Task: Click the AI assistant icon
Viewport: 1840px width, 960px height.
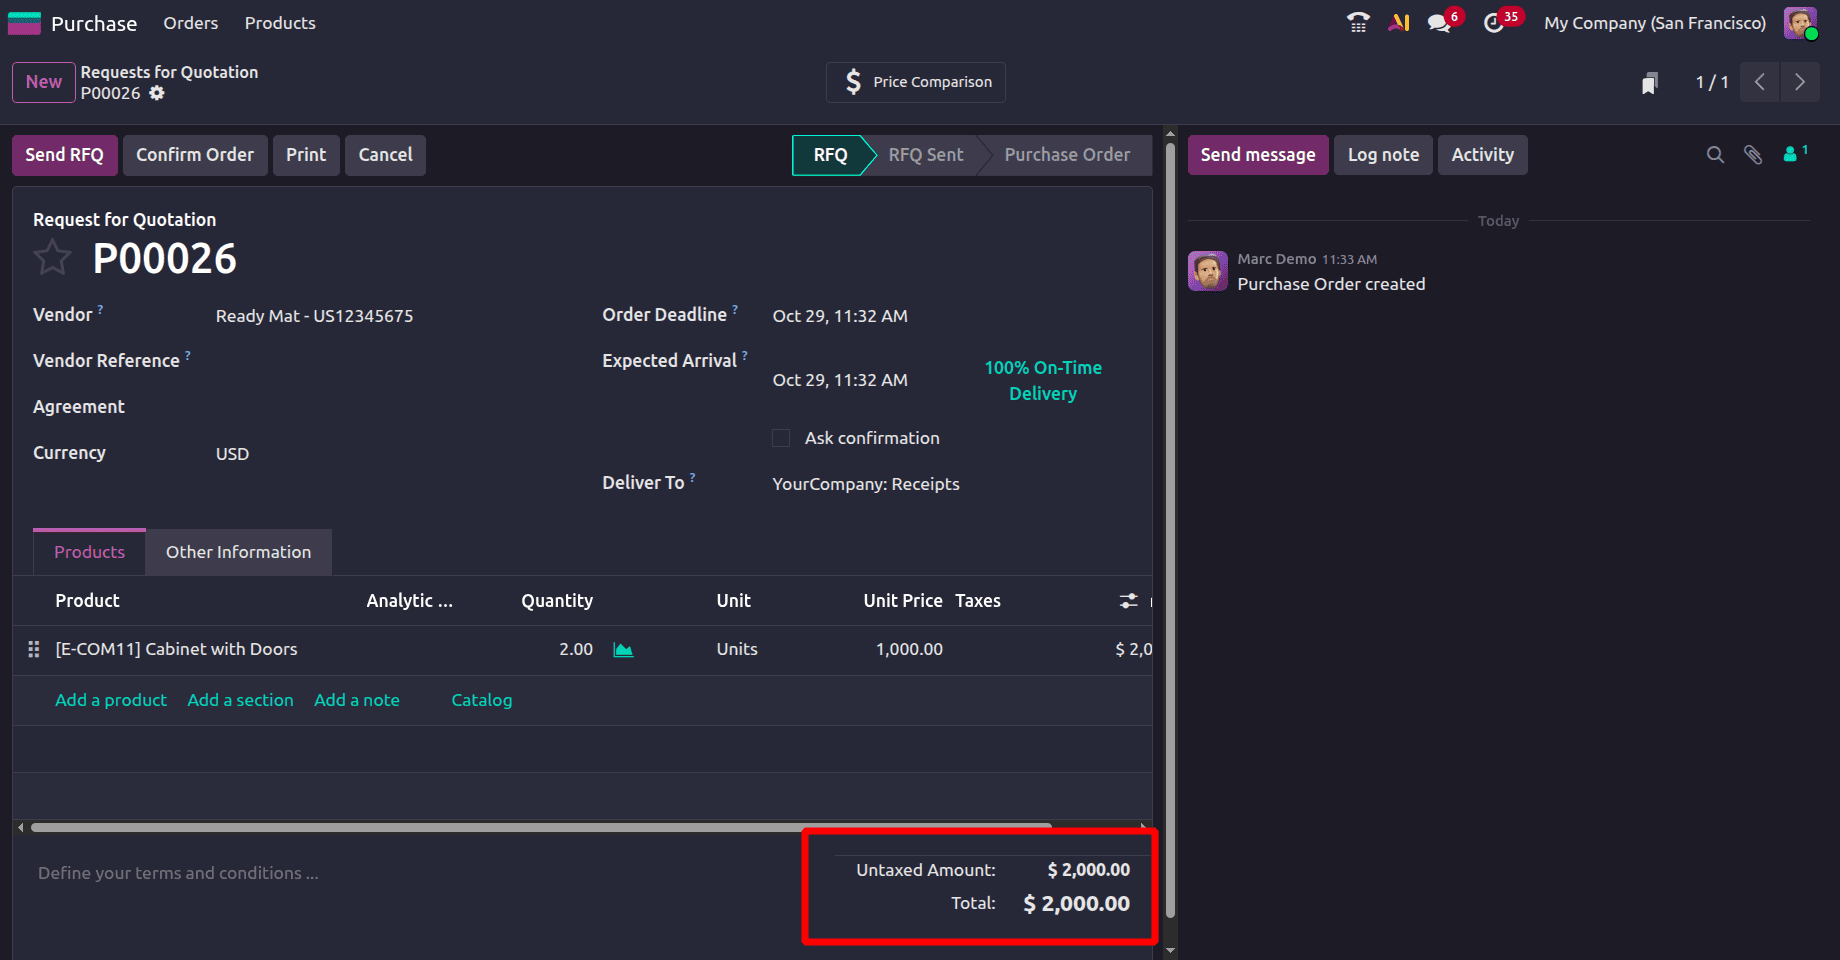Action: tap(1398, 22)
